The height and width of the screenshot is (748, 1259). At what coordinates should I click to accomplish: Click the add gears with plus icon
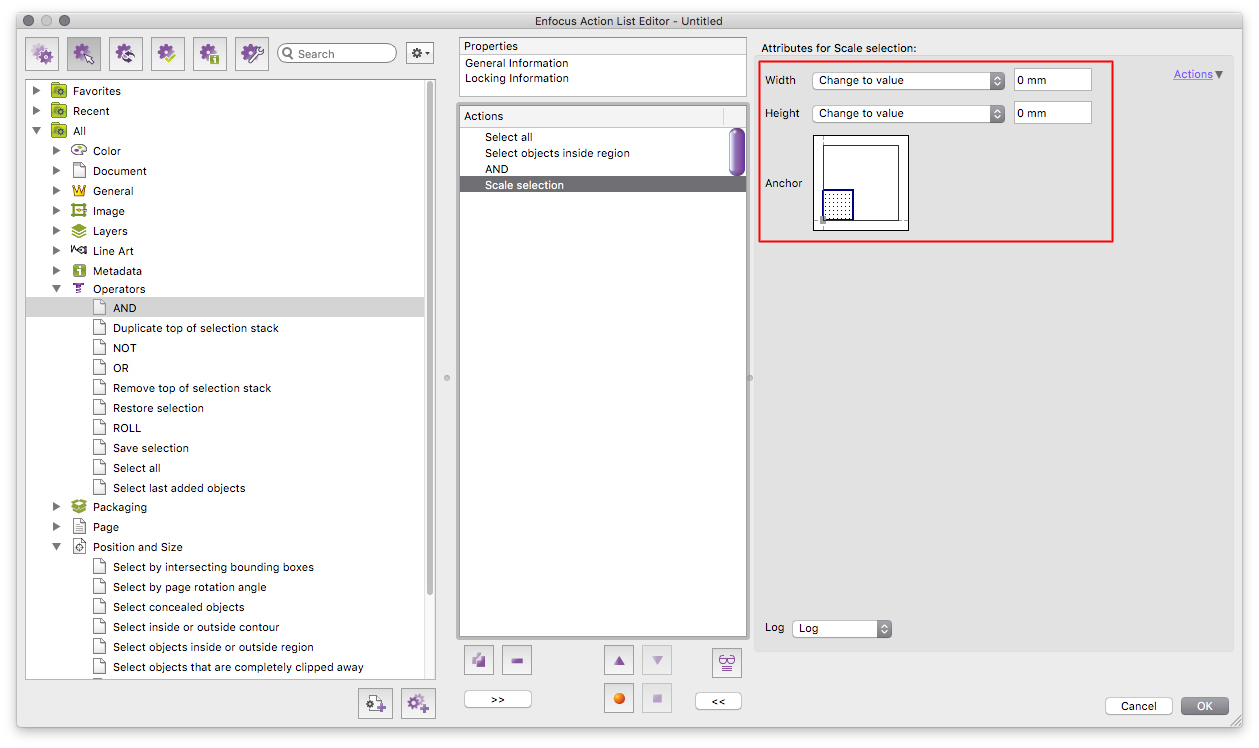[418, 704]
